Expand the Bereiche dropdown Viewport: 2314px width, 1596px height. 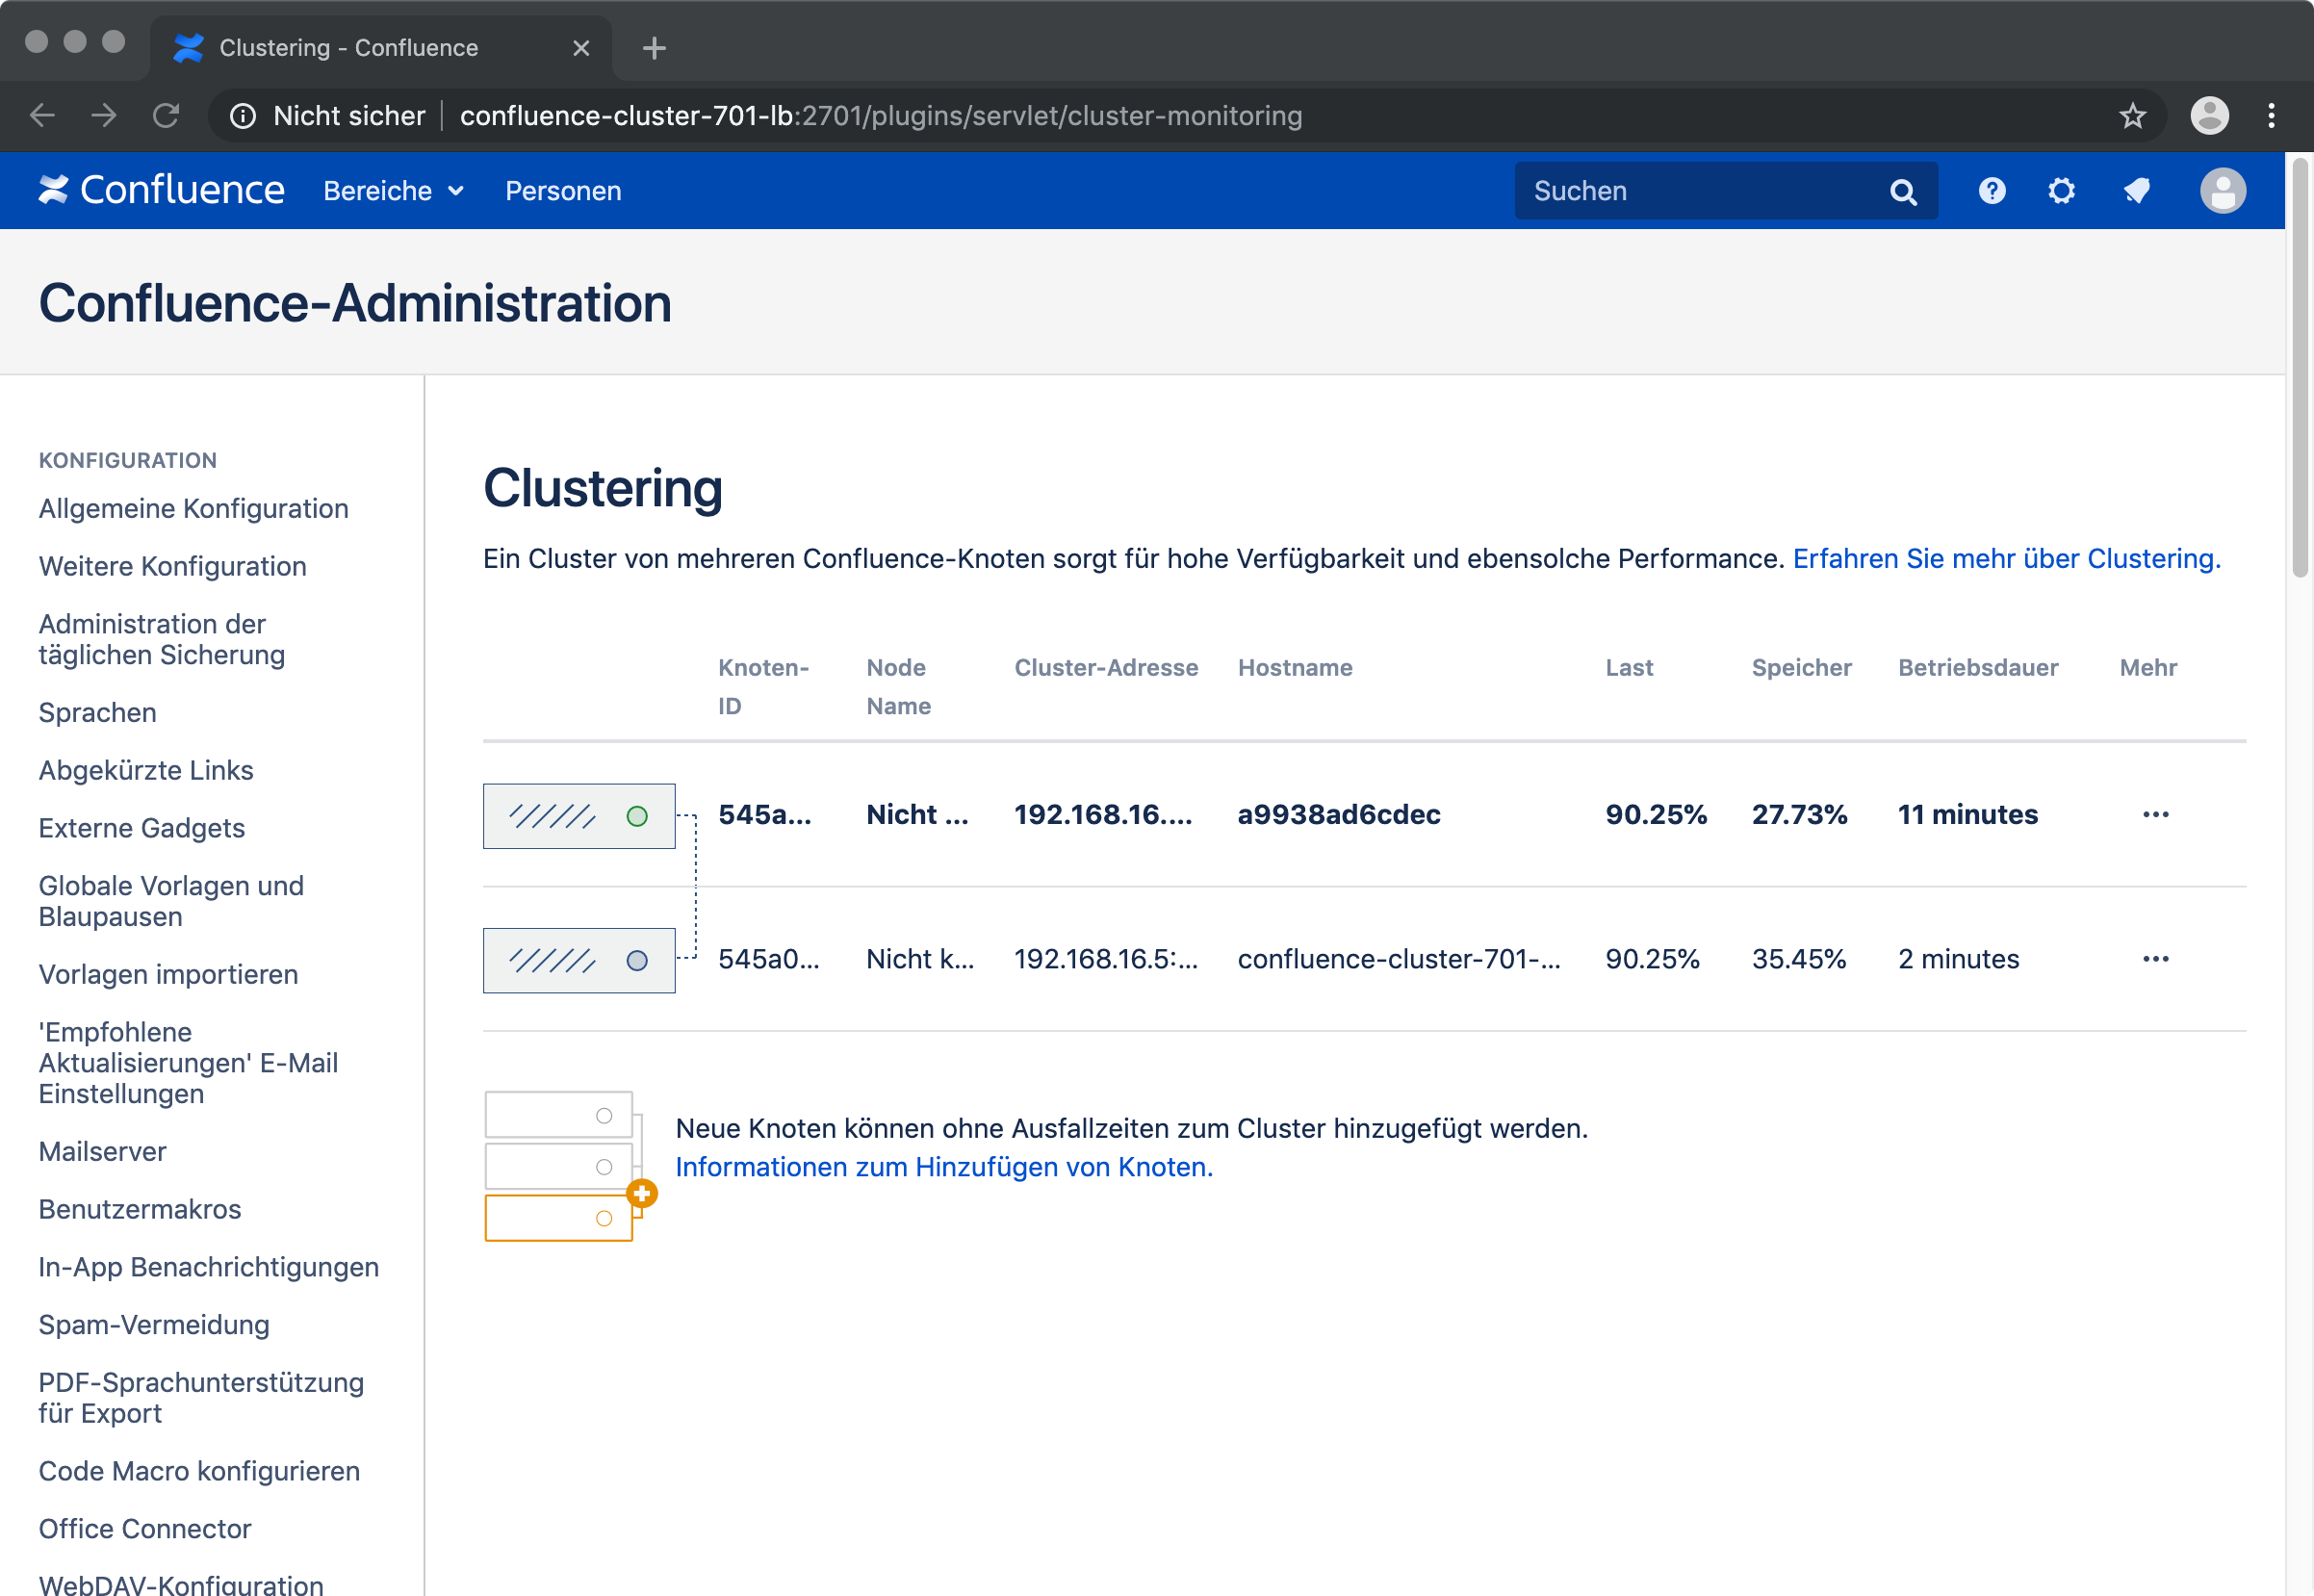(394, 190)
